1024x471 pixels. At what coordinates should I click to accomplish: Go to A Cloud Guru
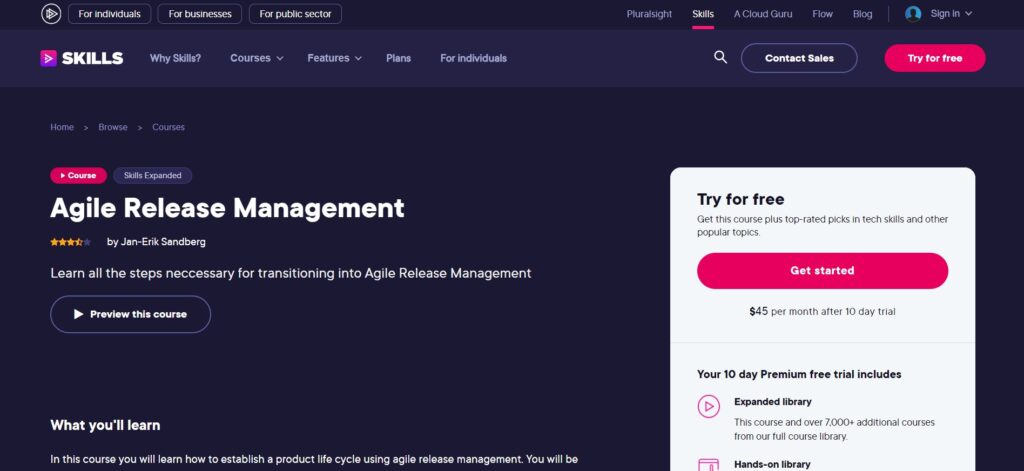(763, 14)
